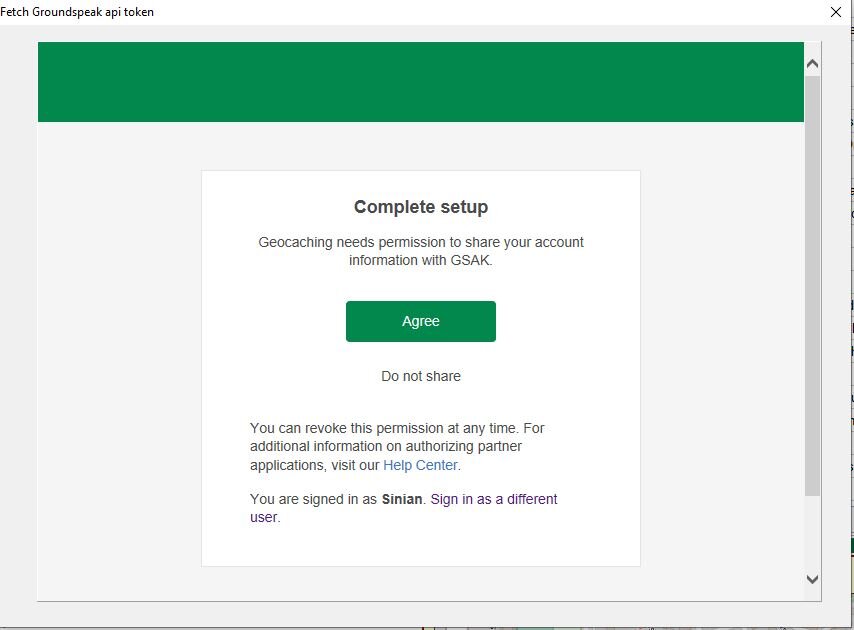
Task: Click the scrollbar down arrow
Action: pos(812,579)
